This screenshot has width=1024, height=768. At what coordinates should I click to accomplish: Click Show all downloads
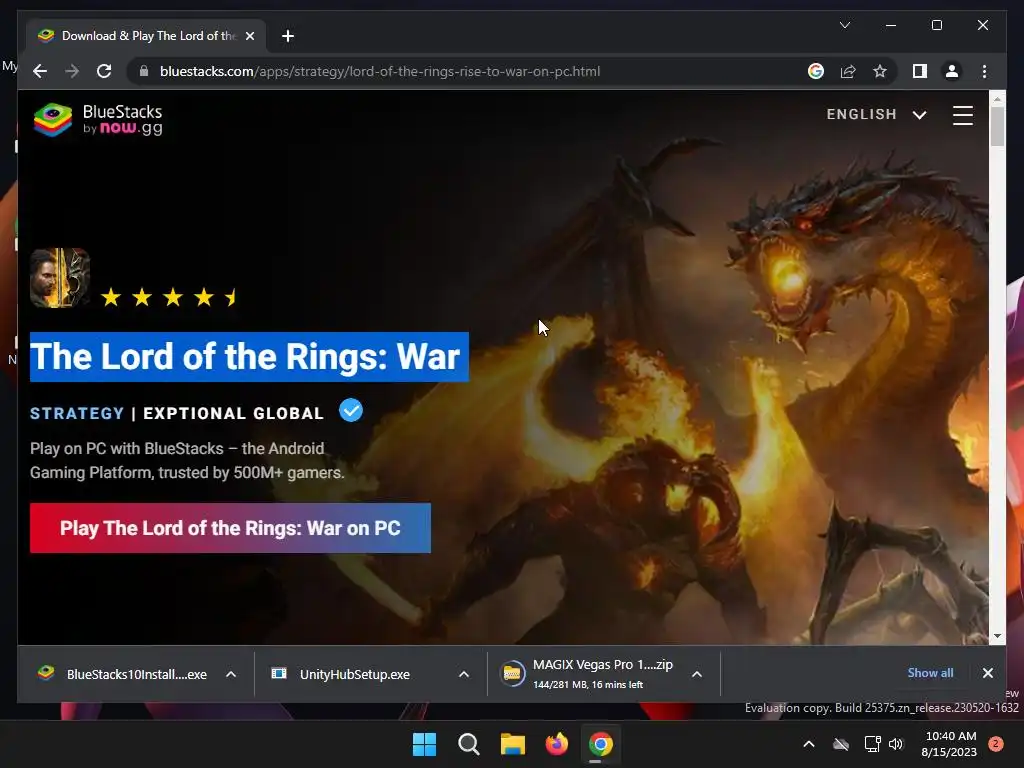[930, 673]
